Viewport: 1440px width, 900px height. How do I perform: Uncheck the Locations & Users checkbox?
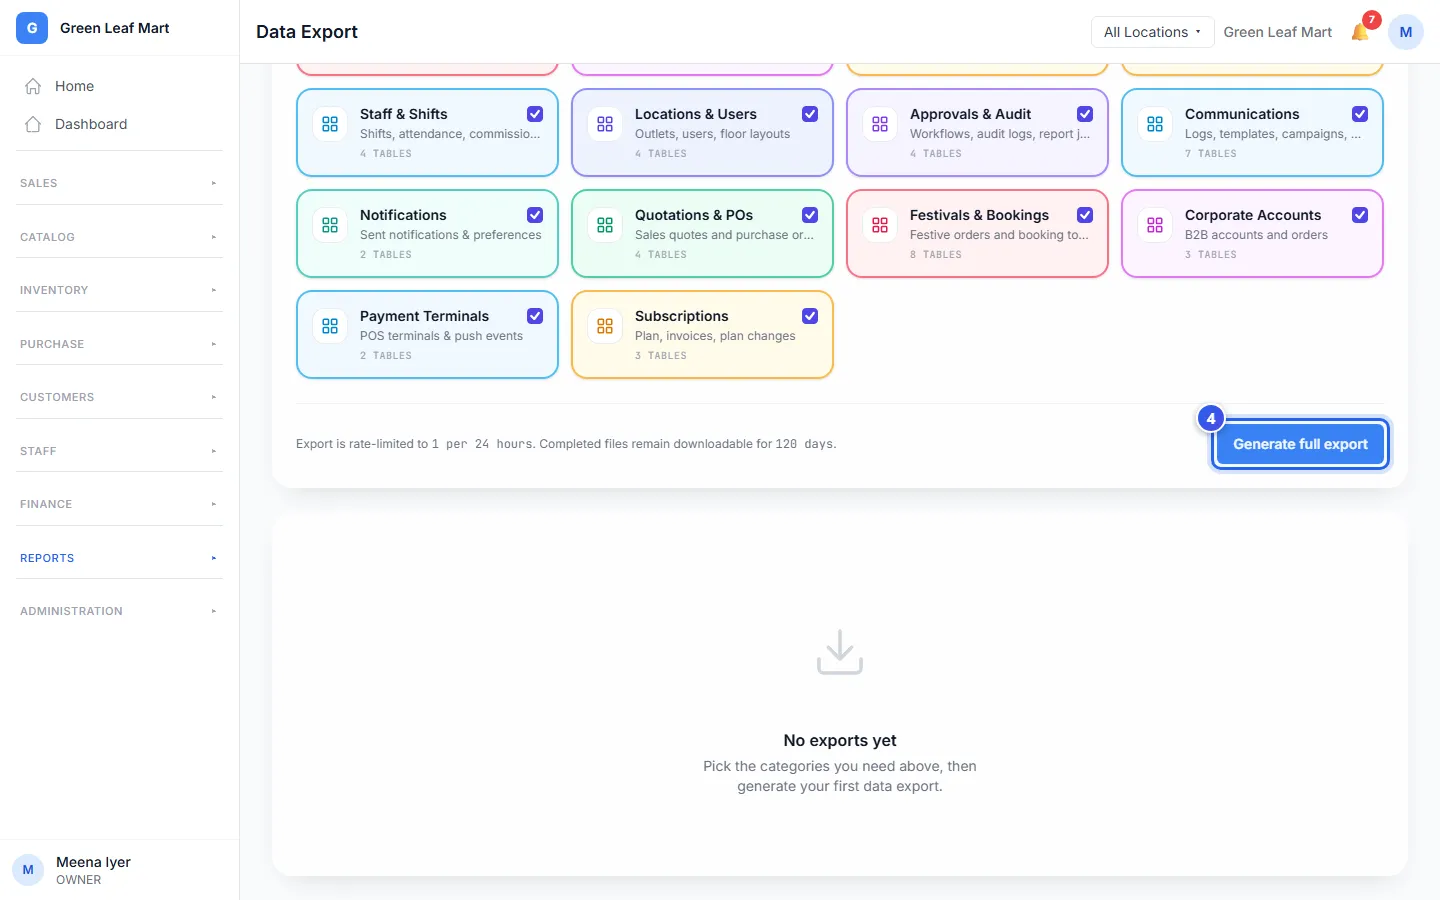coord(810,114)
